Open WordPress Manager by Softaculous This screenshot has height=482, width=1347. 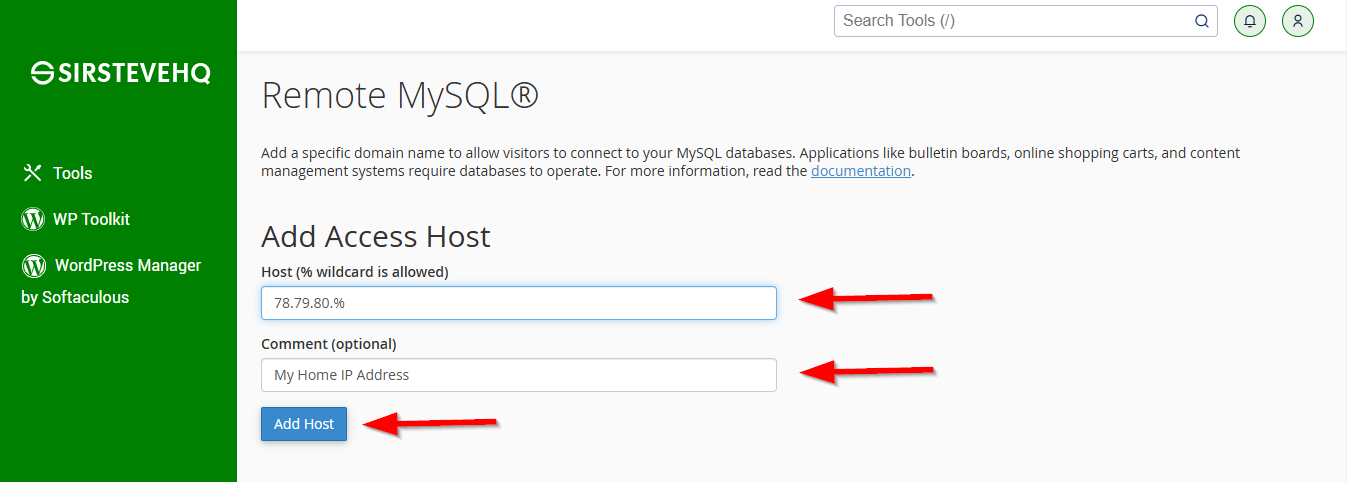click(111, 281)
